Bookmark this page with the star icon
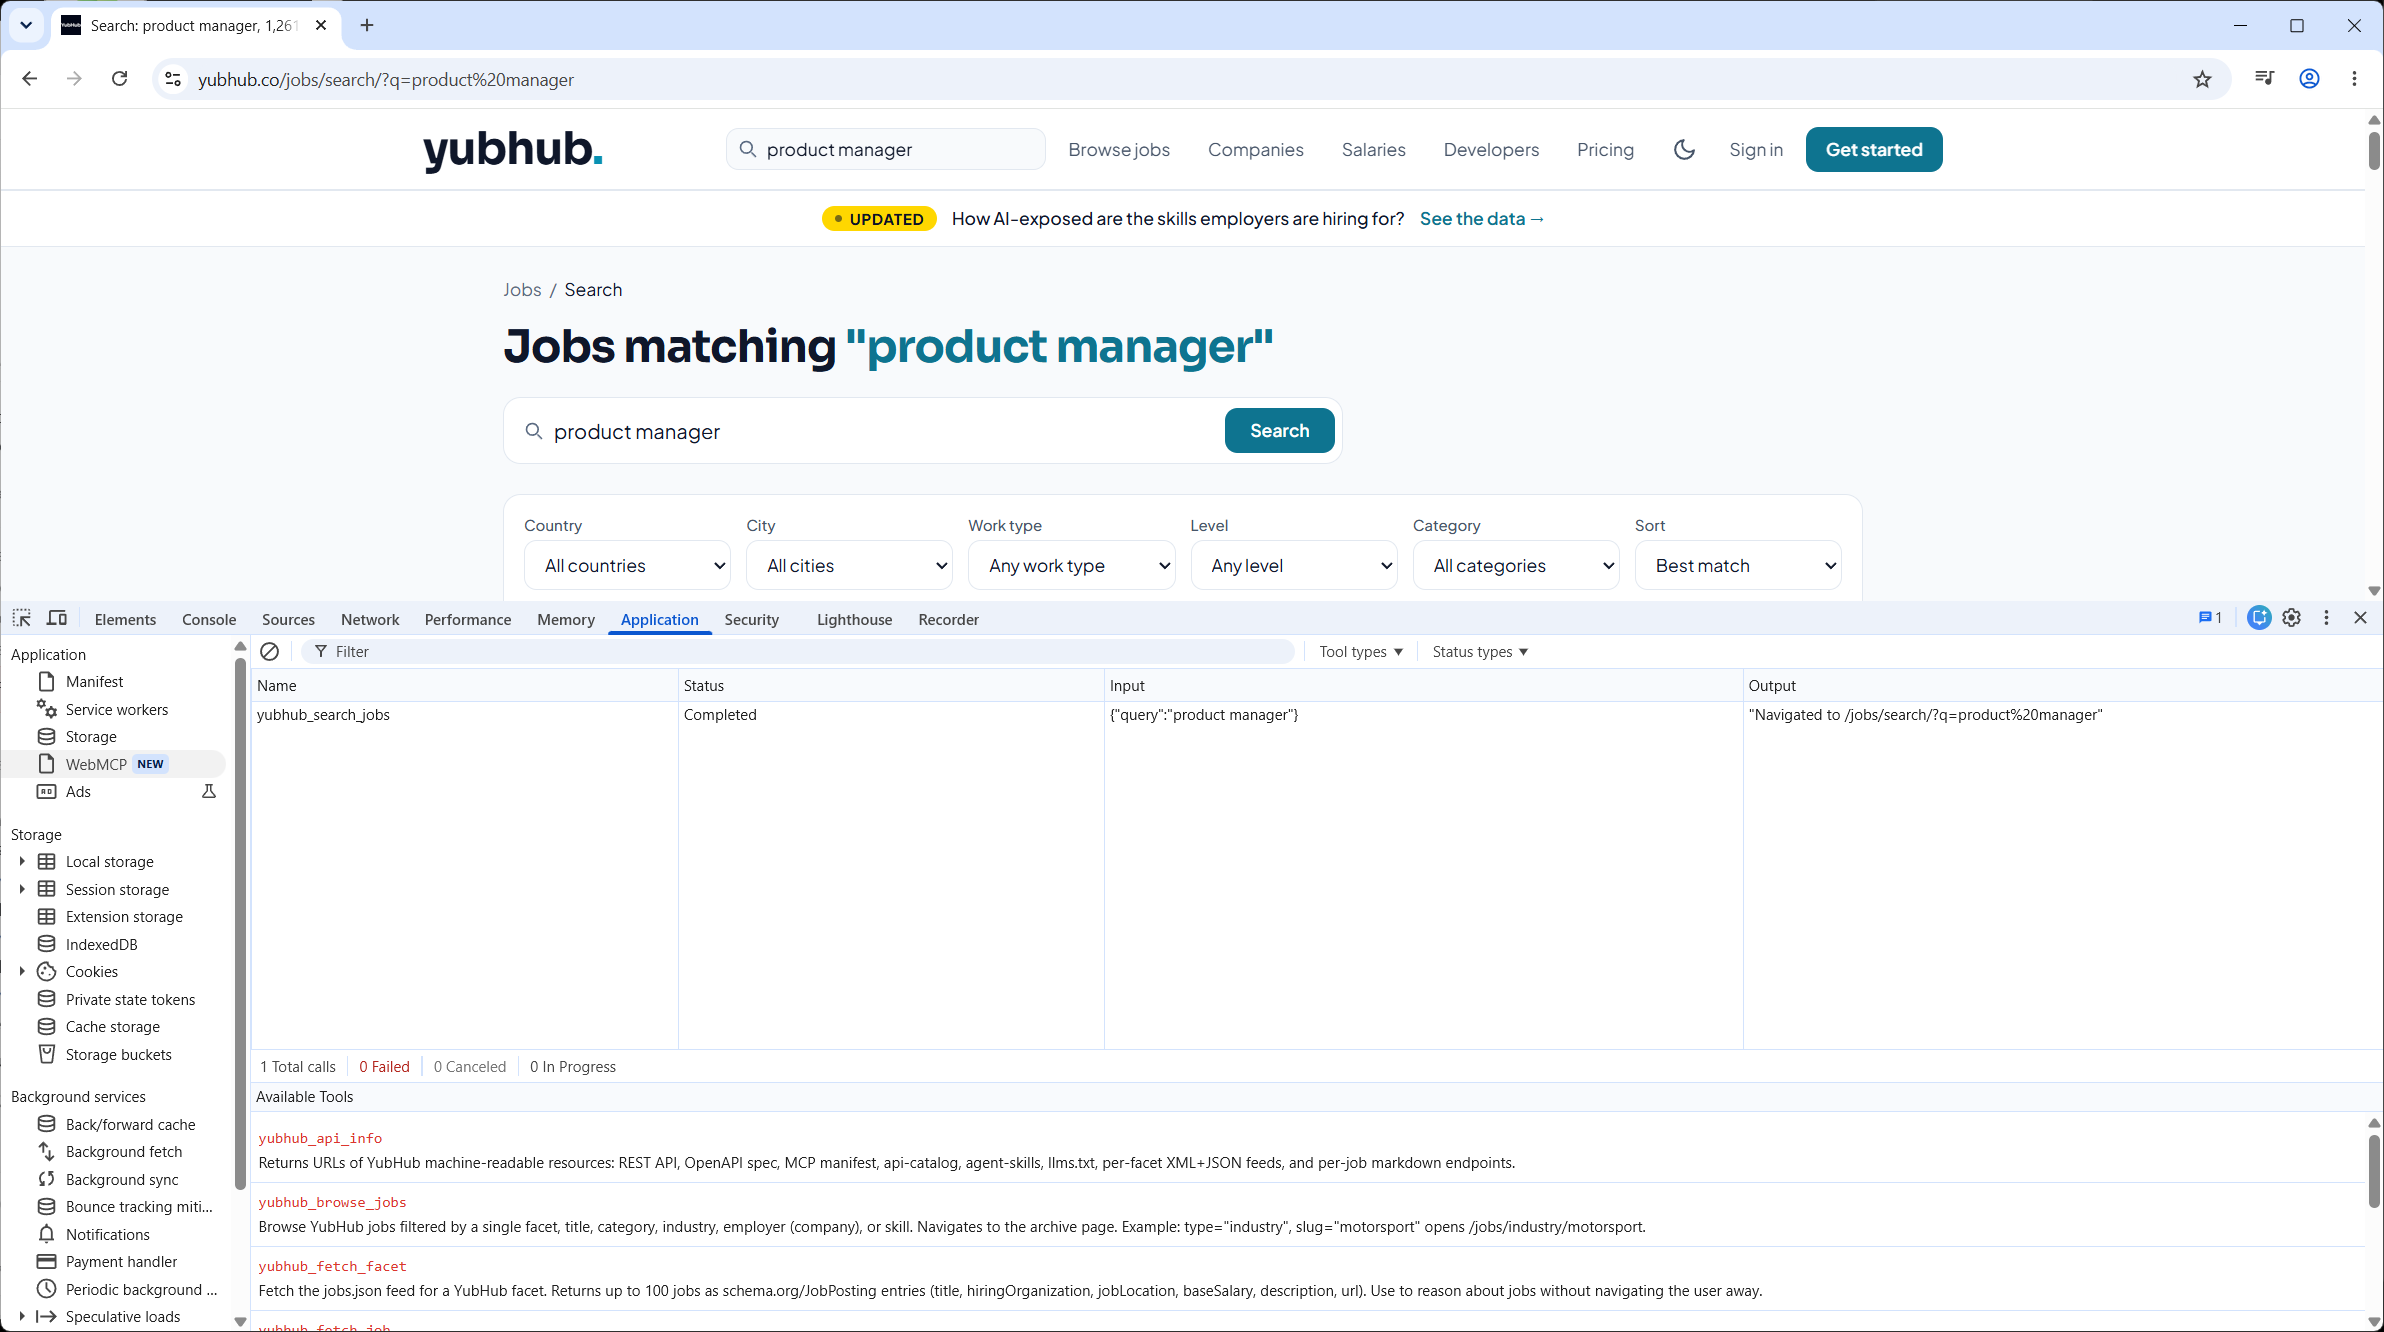 [2202, 79]
